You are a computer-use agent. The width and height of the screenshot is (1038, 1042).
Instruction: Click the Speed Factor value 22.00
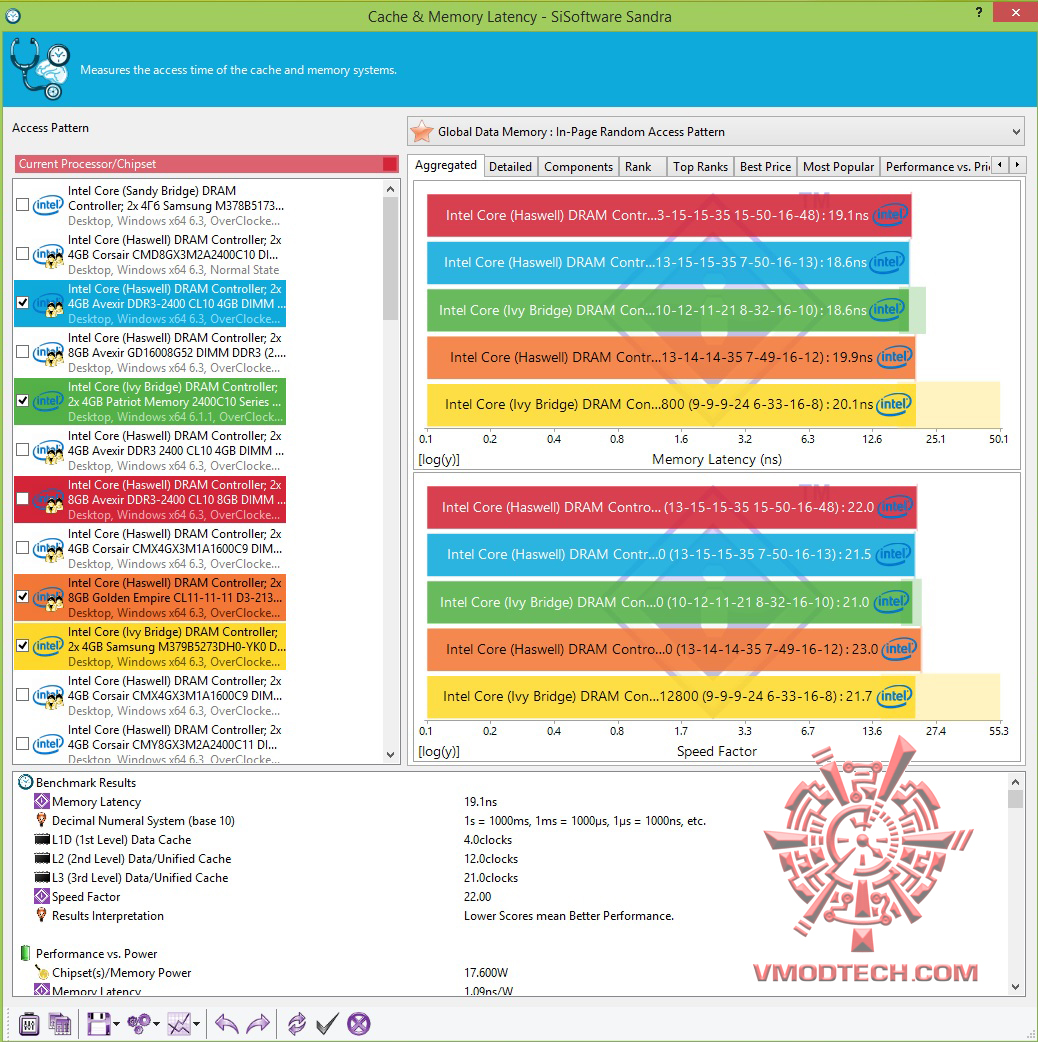tap(478, 896)
